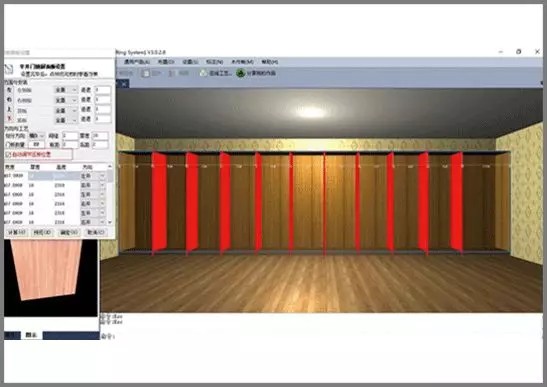Image resolution: width=548 pixels, height=387 pixels.
Task: Click the Cancel (取消) button in dialog
Action: coord(95,232)
